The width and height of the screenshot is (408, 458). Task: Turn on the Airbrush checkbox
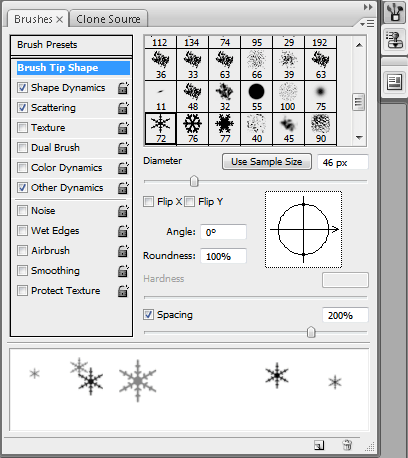point(22,251)
